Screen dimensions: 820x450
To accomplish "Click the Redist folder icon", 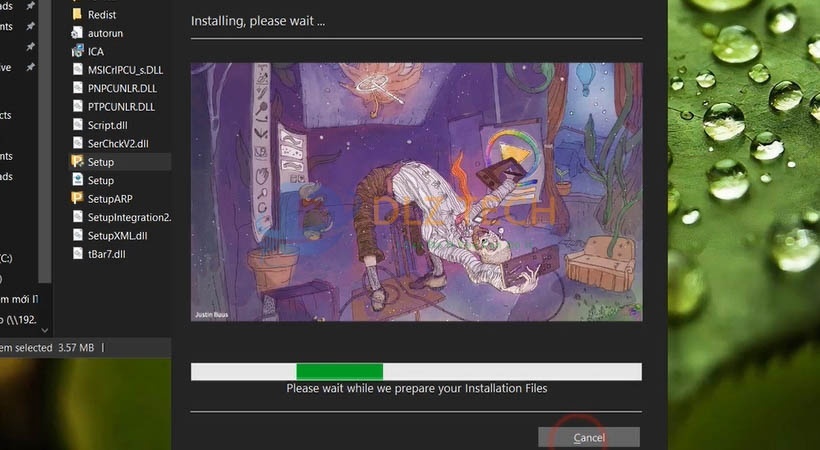I will pos(78,15).
